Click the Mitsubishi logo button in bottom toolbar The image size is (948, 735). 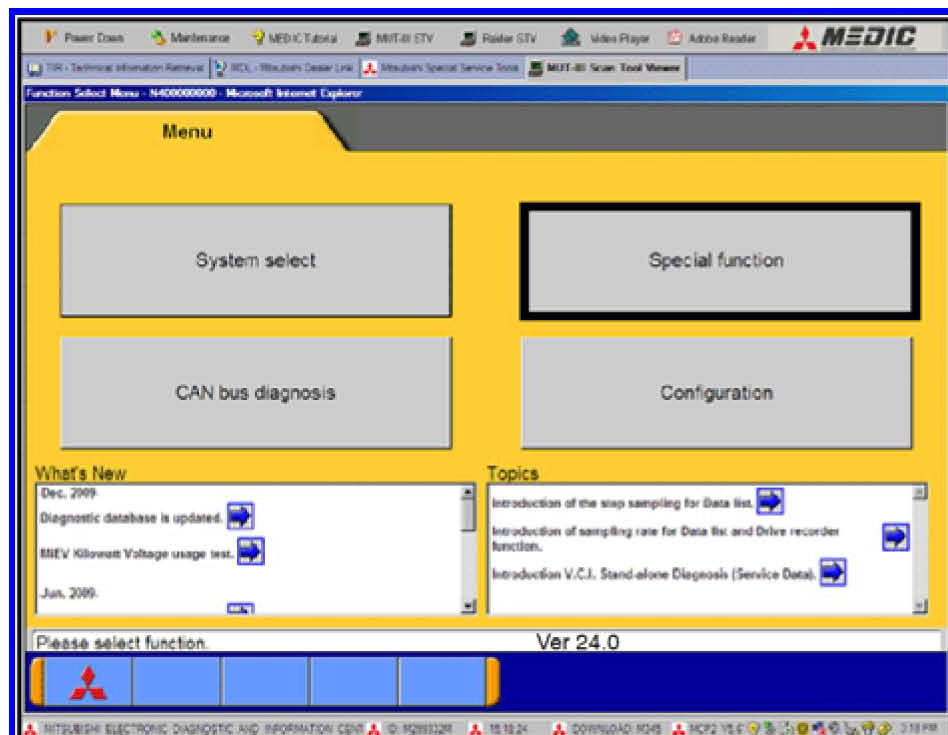click(87, 683)
